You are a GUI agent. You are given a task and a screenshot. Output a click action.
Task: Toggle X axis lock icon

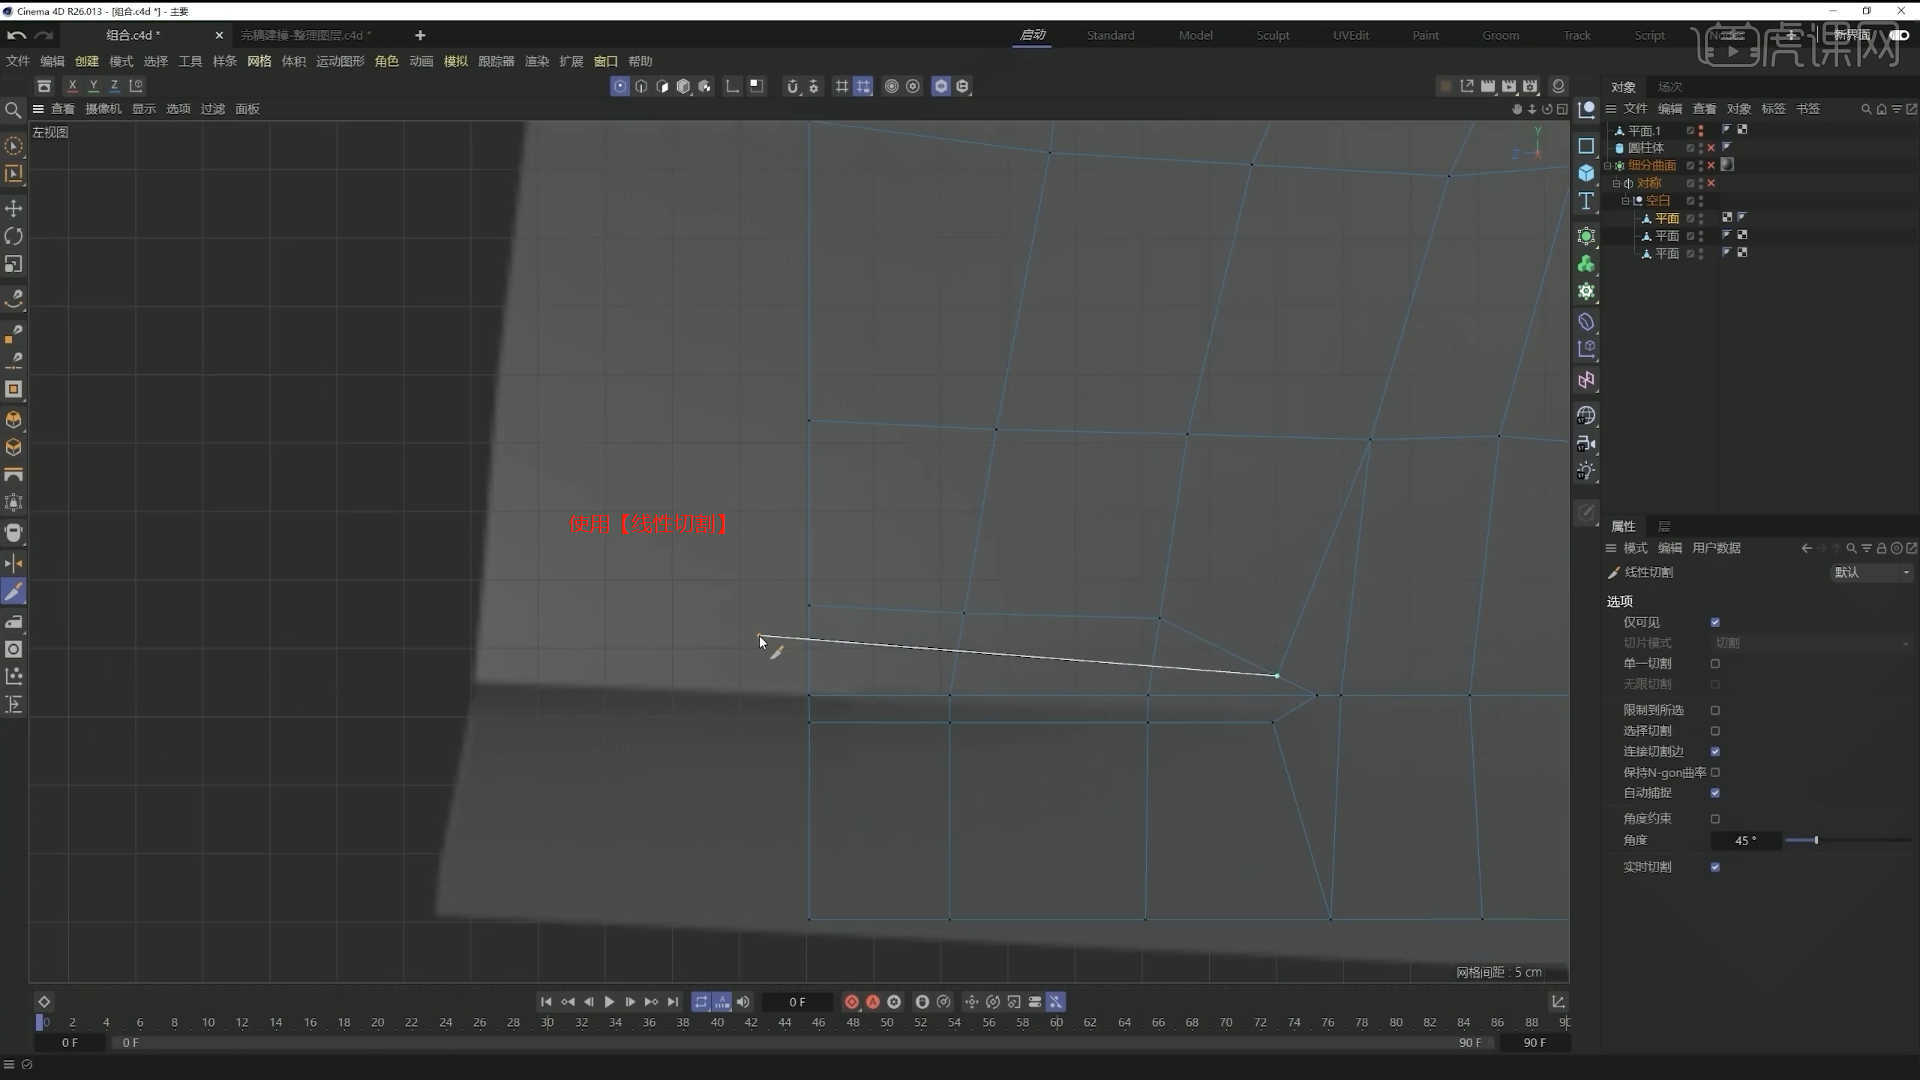72,87
